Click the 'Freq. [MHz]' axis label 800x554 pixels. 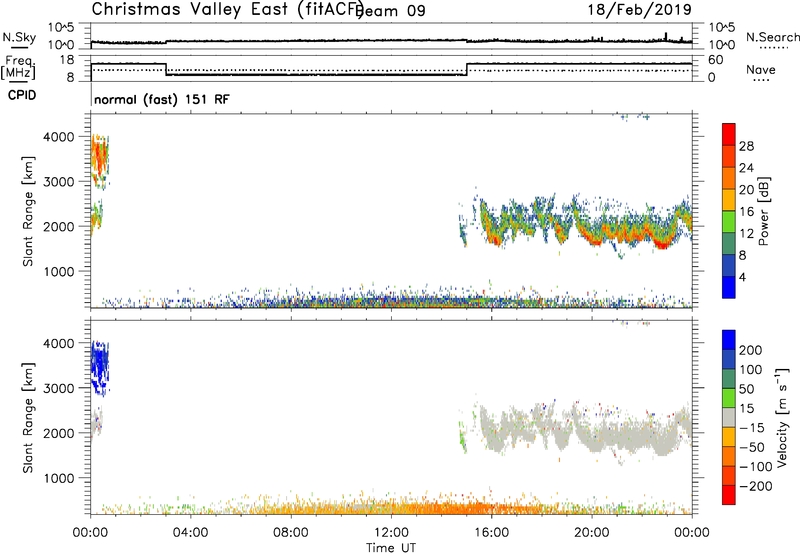18,67
